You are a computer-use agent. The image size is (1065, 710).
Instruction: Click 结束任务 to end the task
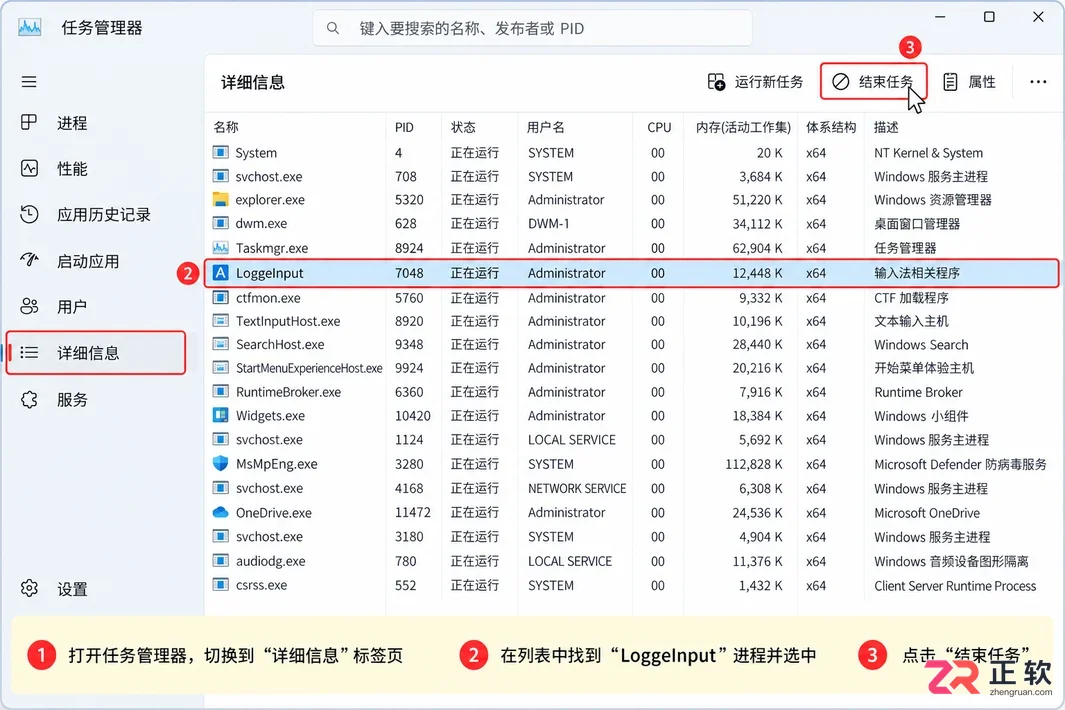coord(873,82)
